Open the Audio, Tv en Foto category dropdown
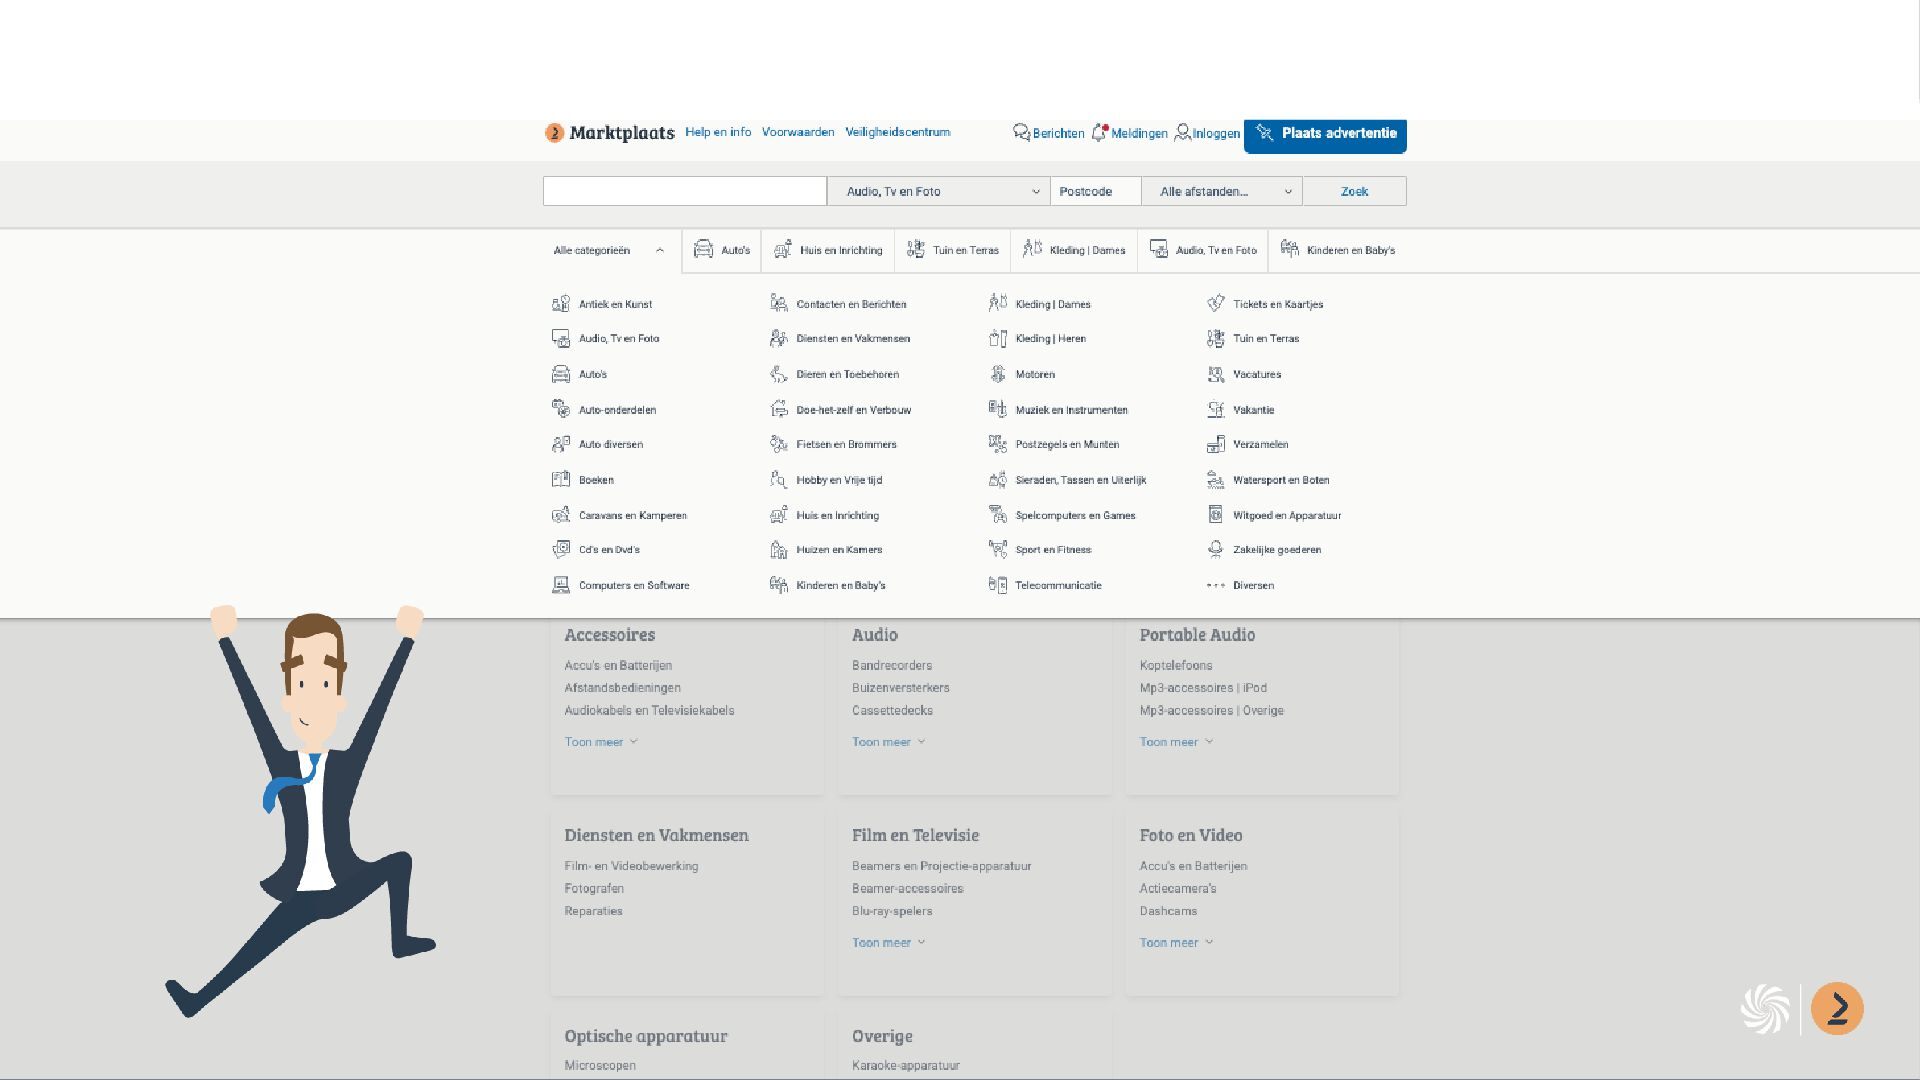1920x1080 pixels. tap(938, 191)
